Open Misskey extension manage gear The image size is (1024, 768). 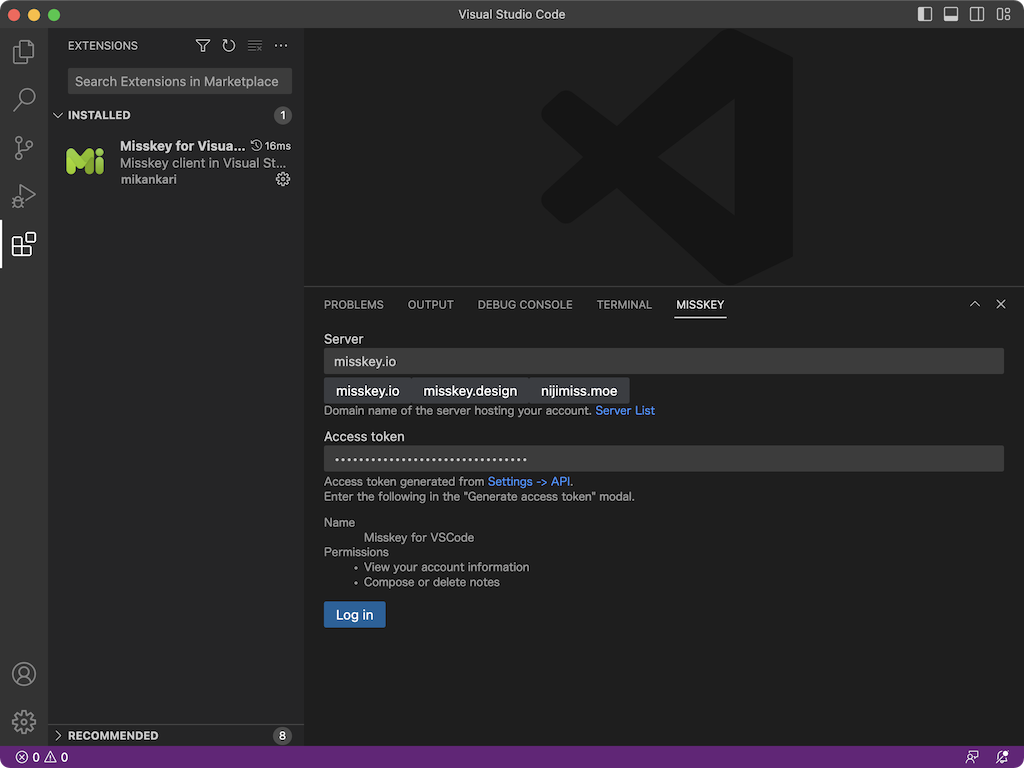(283, 179)
